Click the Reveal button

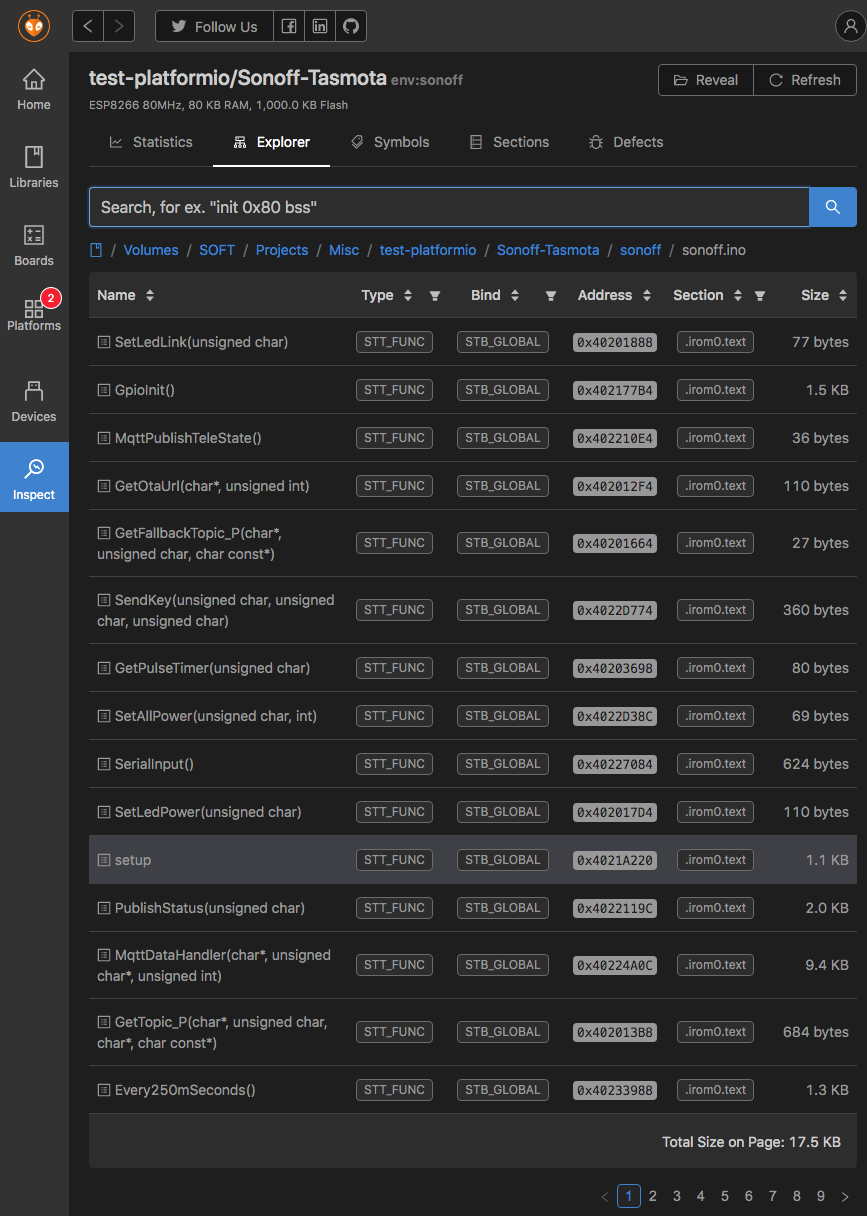tap(706, 80)
